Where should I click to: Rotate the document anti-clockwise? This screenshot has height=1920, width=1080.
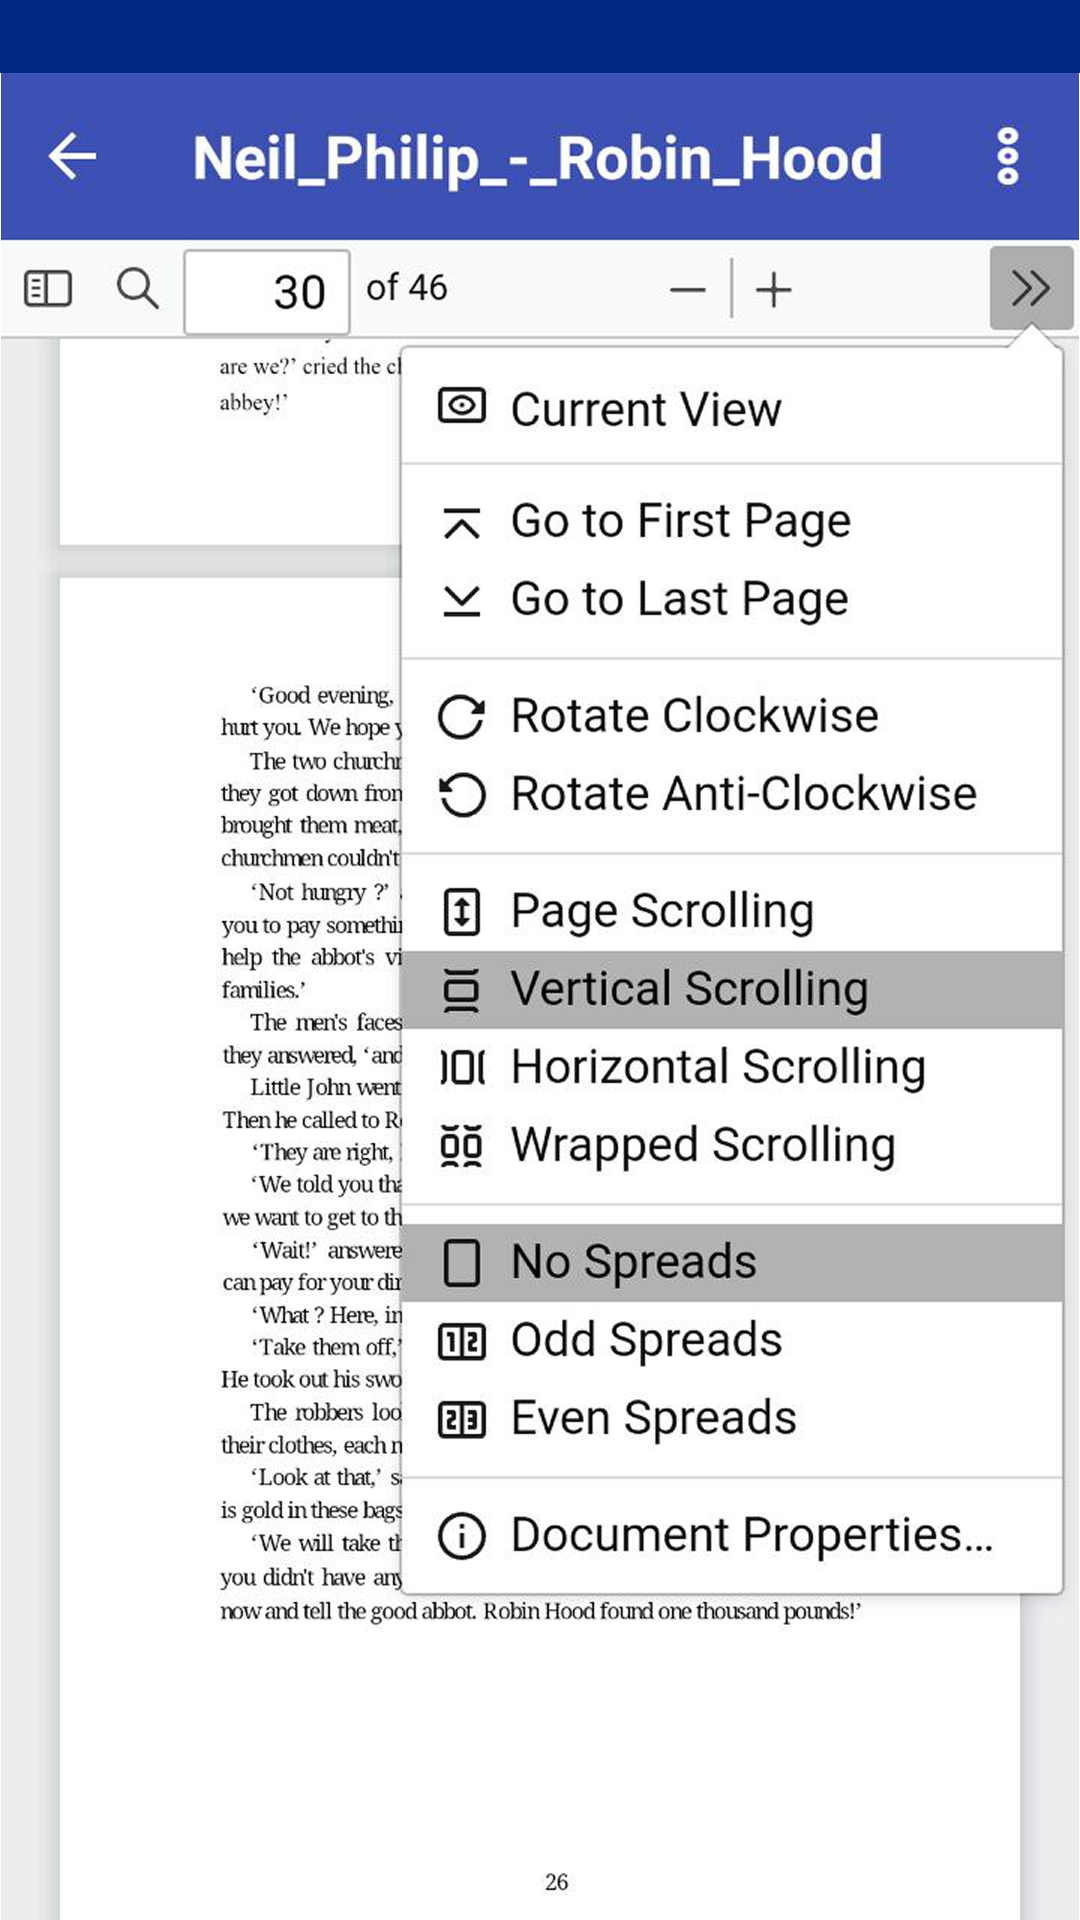732,794
